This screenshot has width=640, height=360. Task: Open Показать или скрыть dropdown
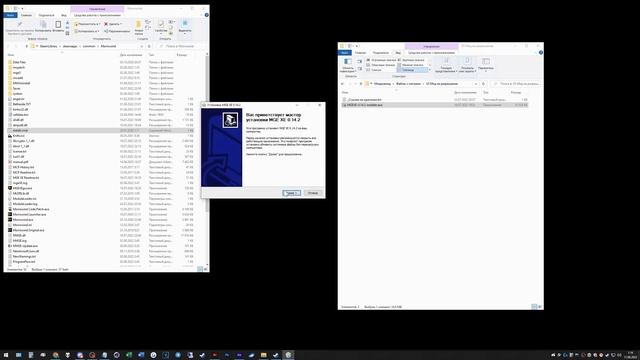[x=467, y=65]
